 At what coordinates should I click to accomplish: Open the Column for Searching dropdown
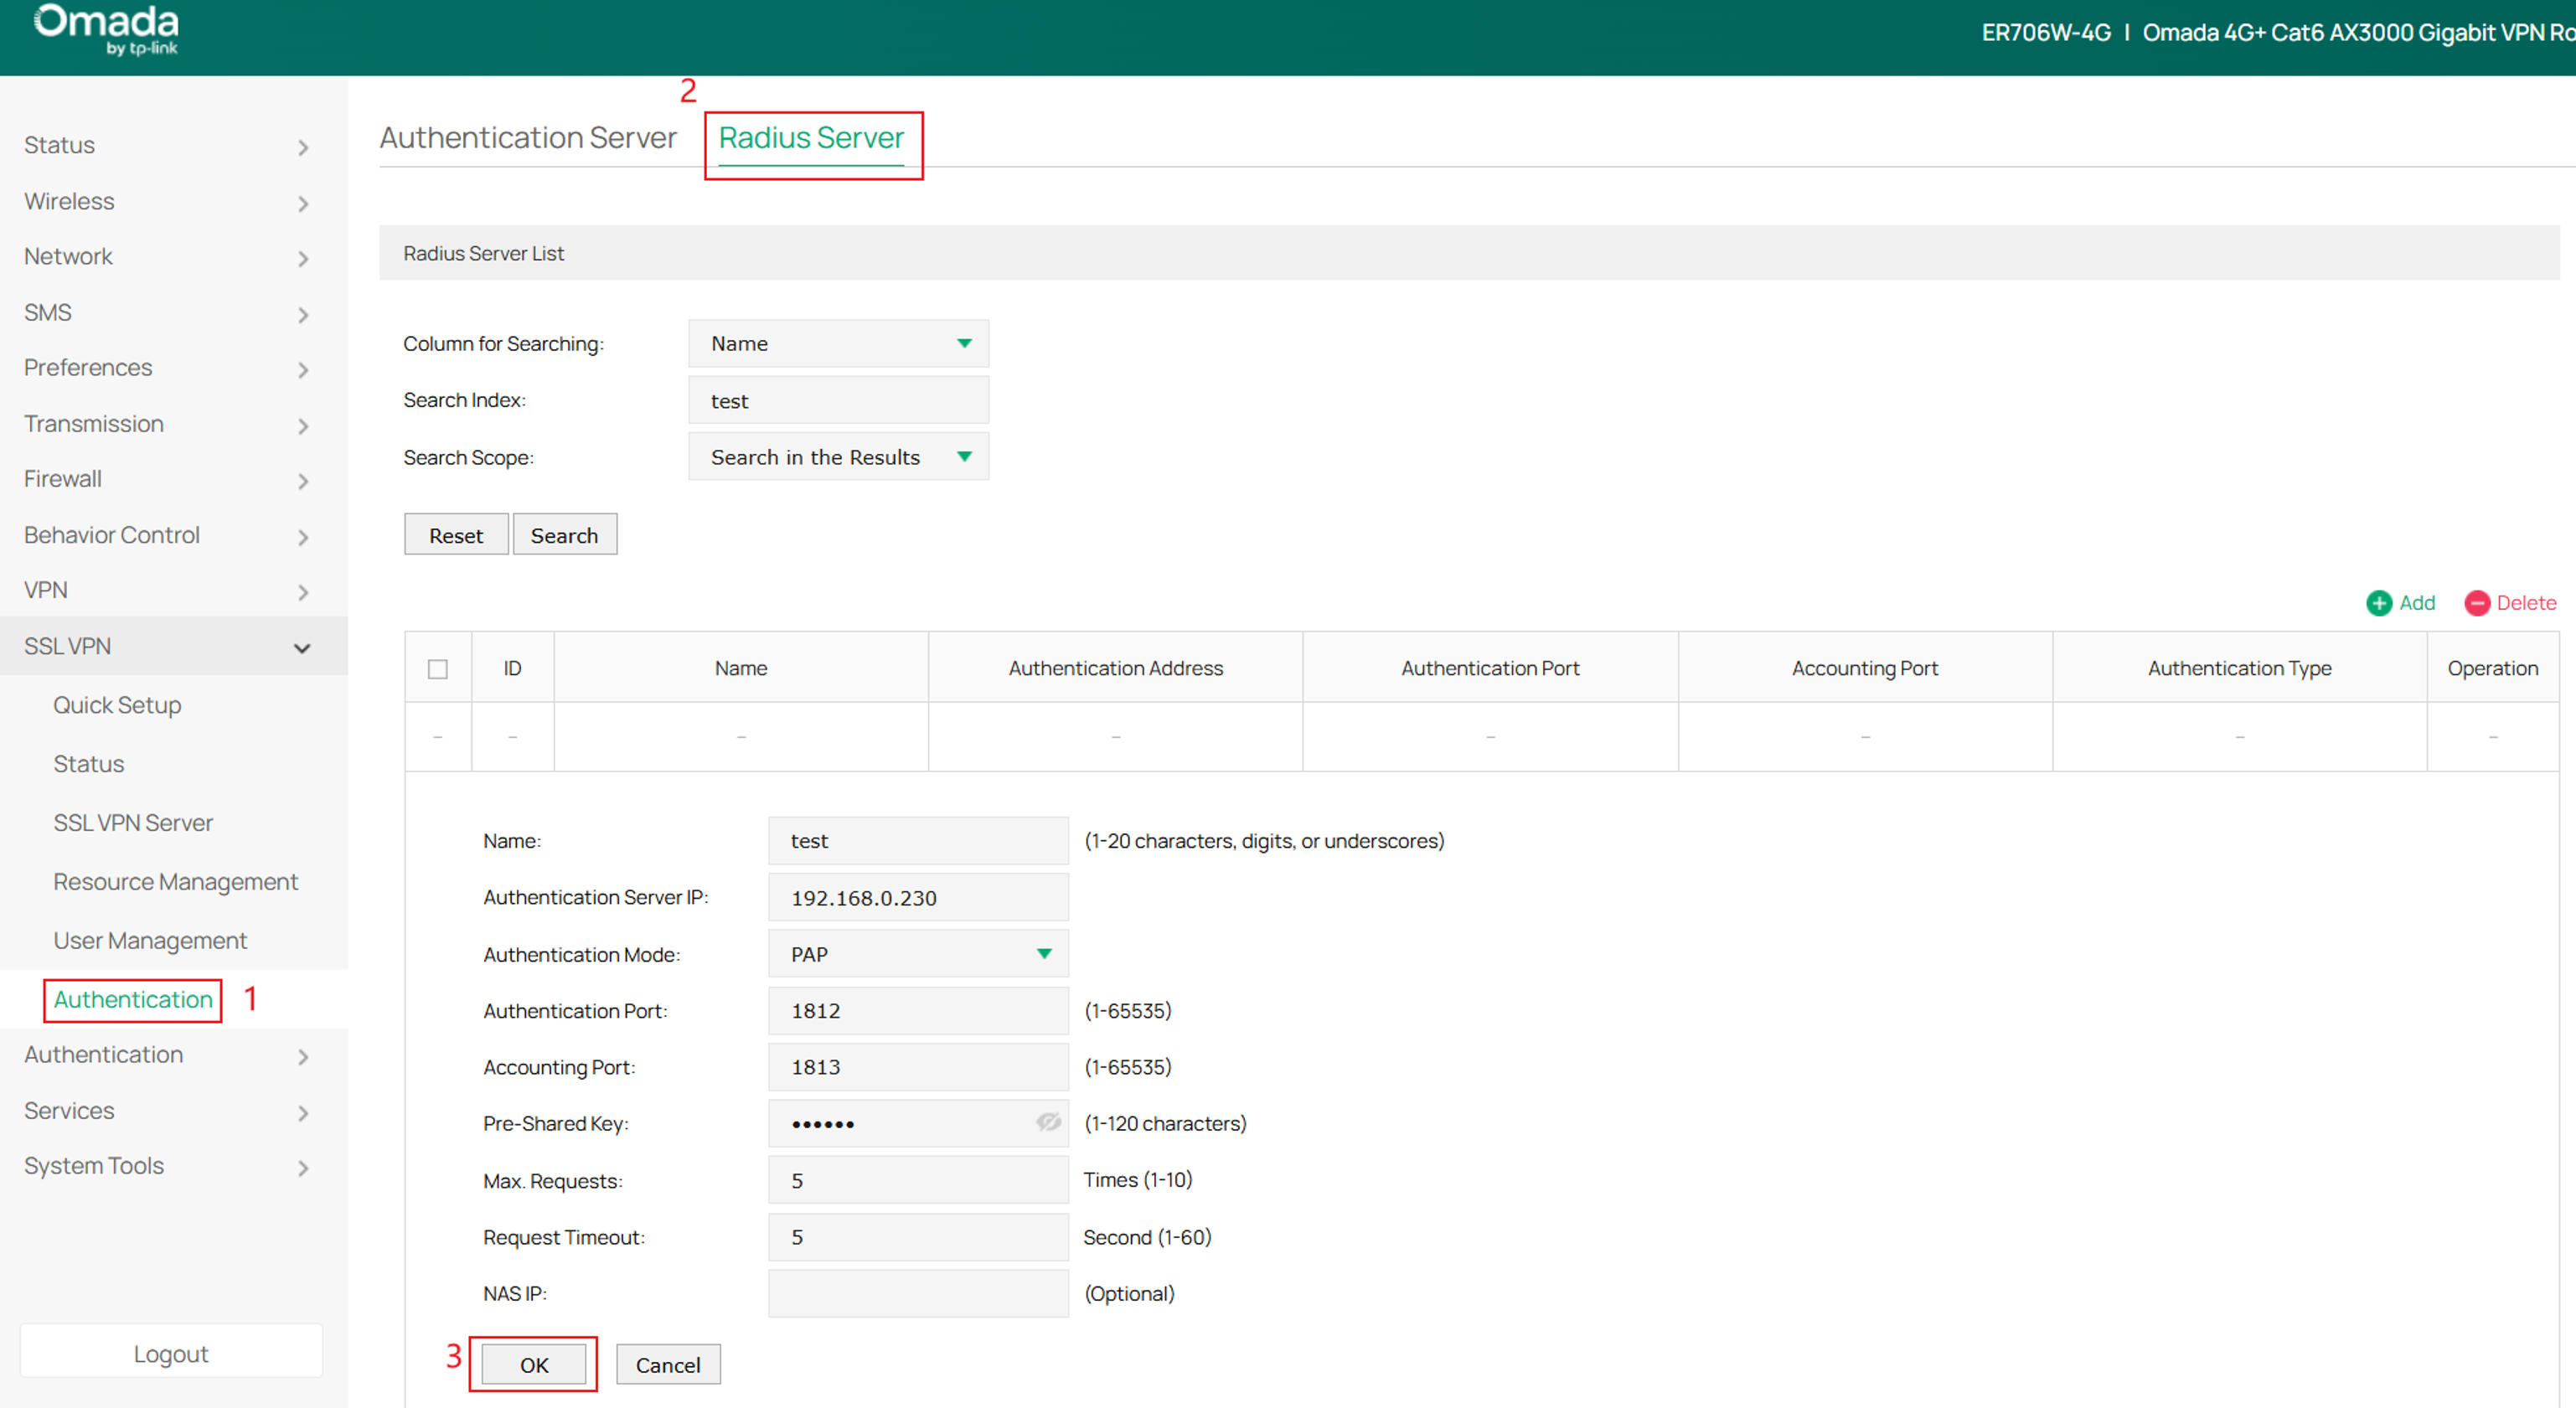click(x=838, y=343)
